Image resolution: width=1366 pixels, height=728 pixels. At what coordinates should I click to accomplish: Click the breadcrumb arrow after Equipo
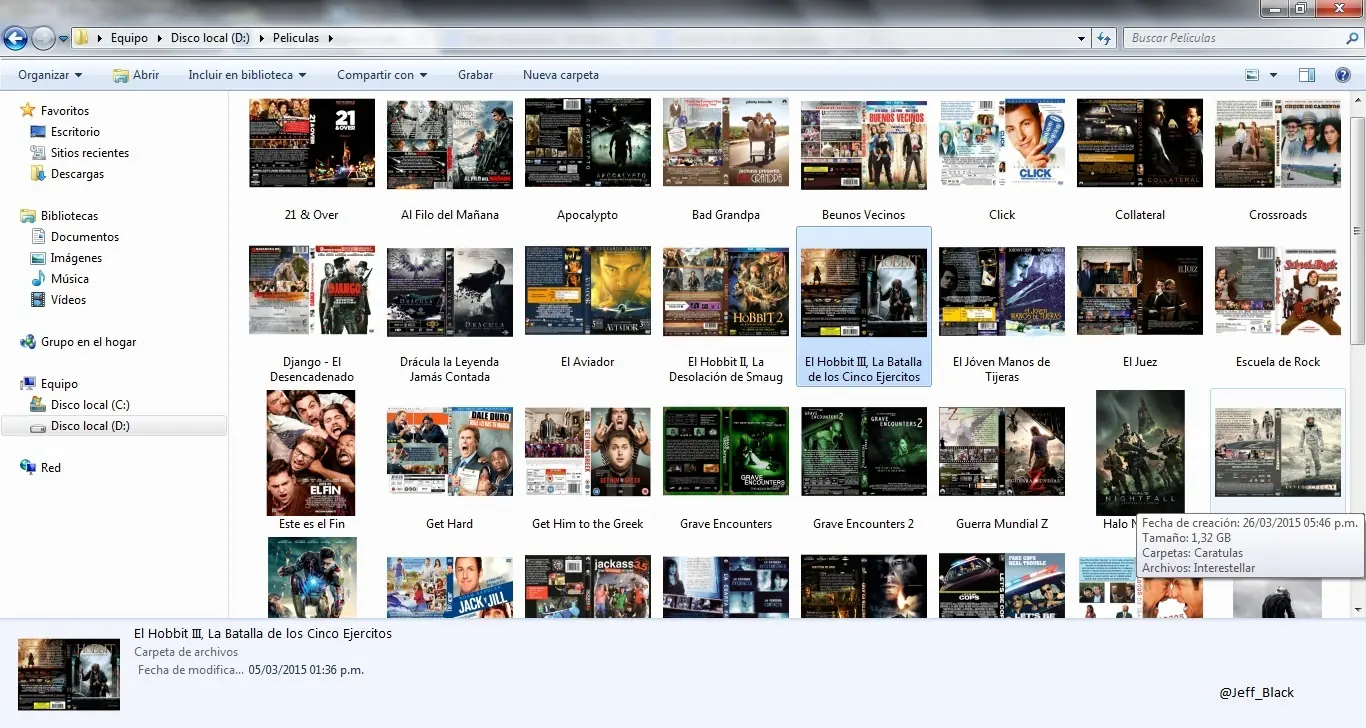click(159, 38)
